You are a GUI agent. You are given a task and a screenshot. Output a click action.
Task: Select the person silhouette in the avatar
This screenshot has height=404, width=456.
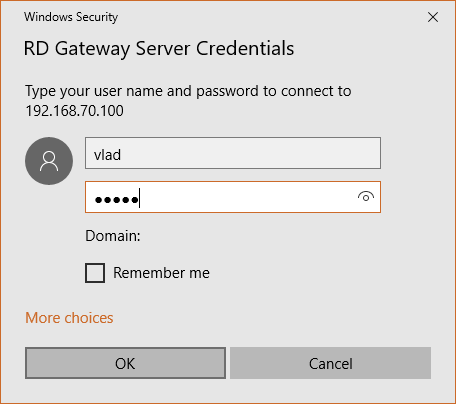[x=49, y=161]
